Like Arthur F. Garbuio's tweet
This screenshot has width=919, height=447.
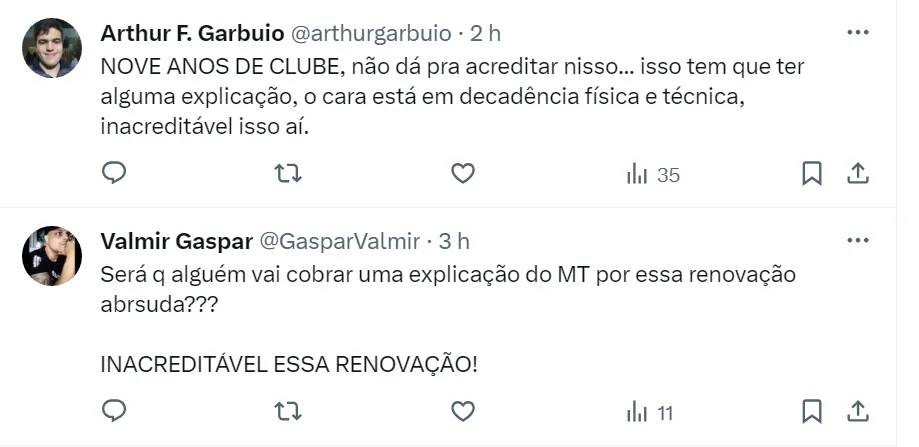462,174
